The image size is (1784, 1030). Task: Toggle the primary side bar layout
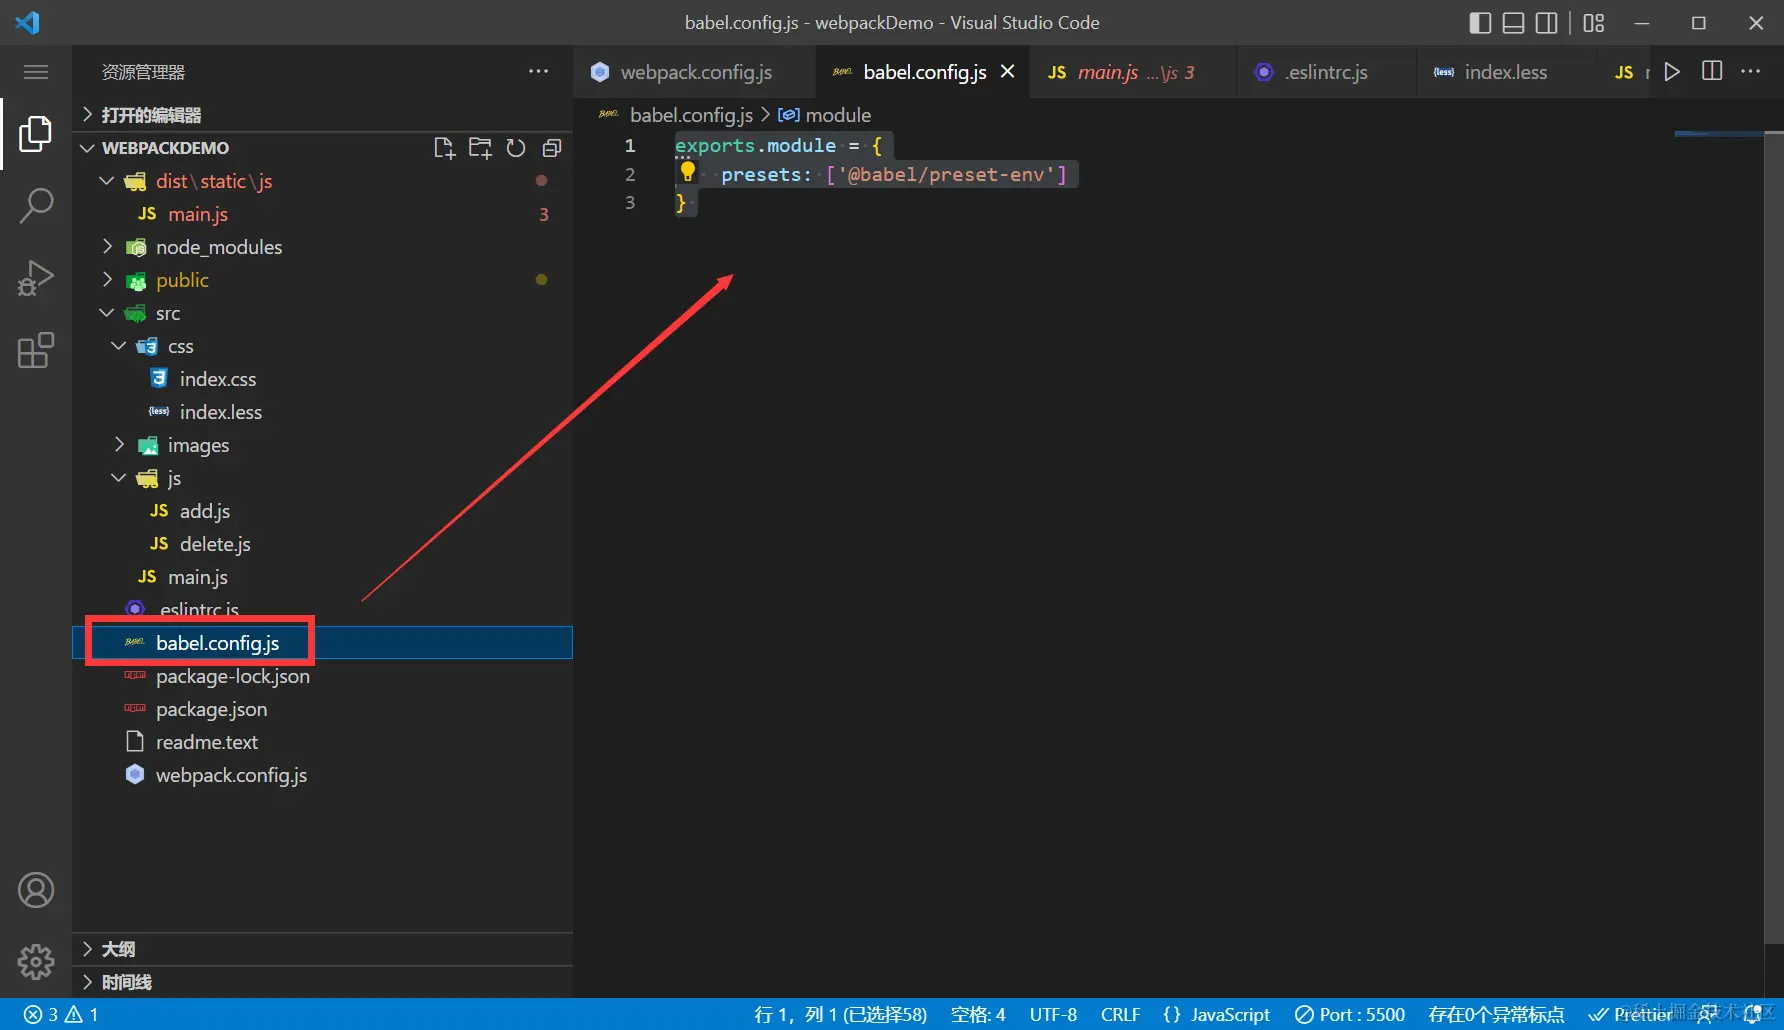coord(1481,23)
